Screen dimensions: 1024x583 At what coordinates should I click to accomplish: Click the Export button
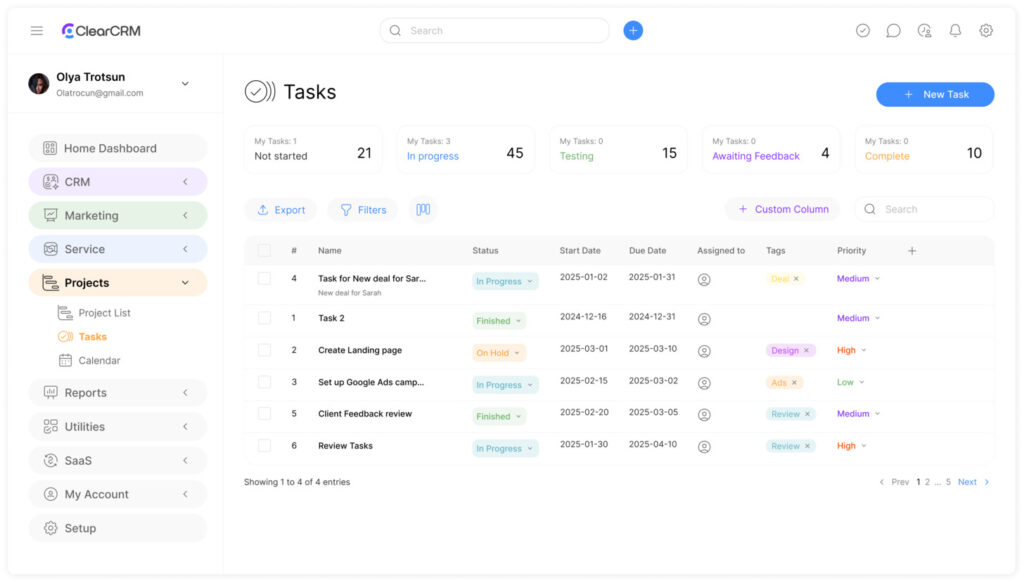click(281, 210)
